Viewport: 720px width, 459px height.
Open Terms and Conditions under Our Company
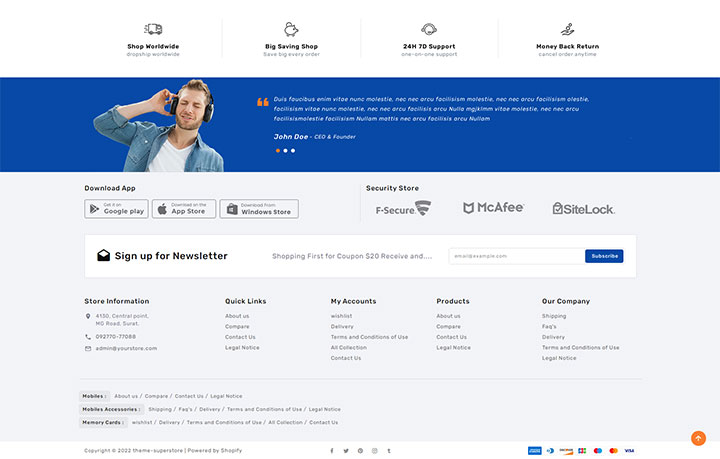pos(580,348)
